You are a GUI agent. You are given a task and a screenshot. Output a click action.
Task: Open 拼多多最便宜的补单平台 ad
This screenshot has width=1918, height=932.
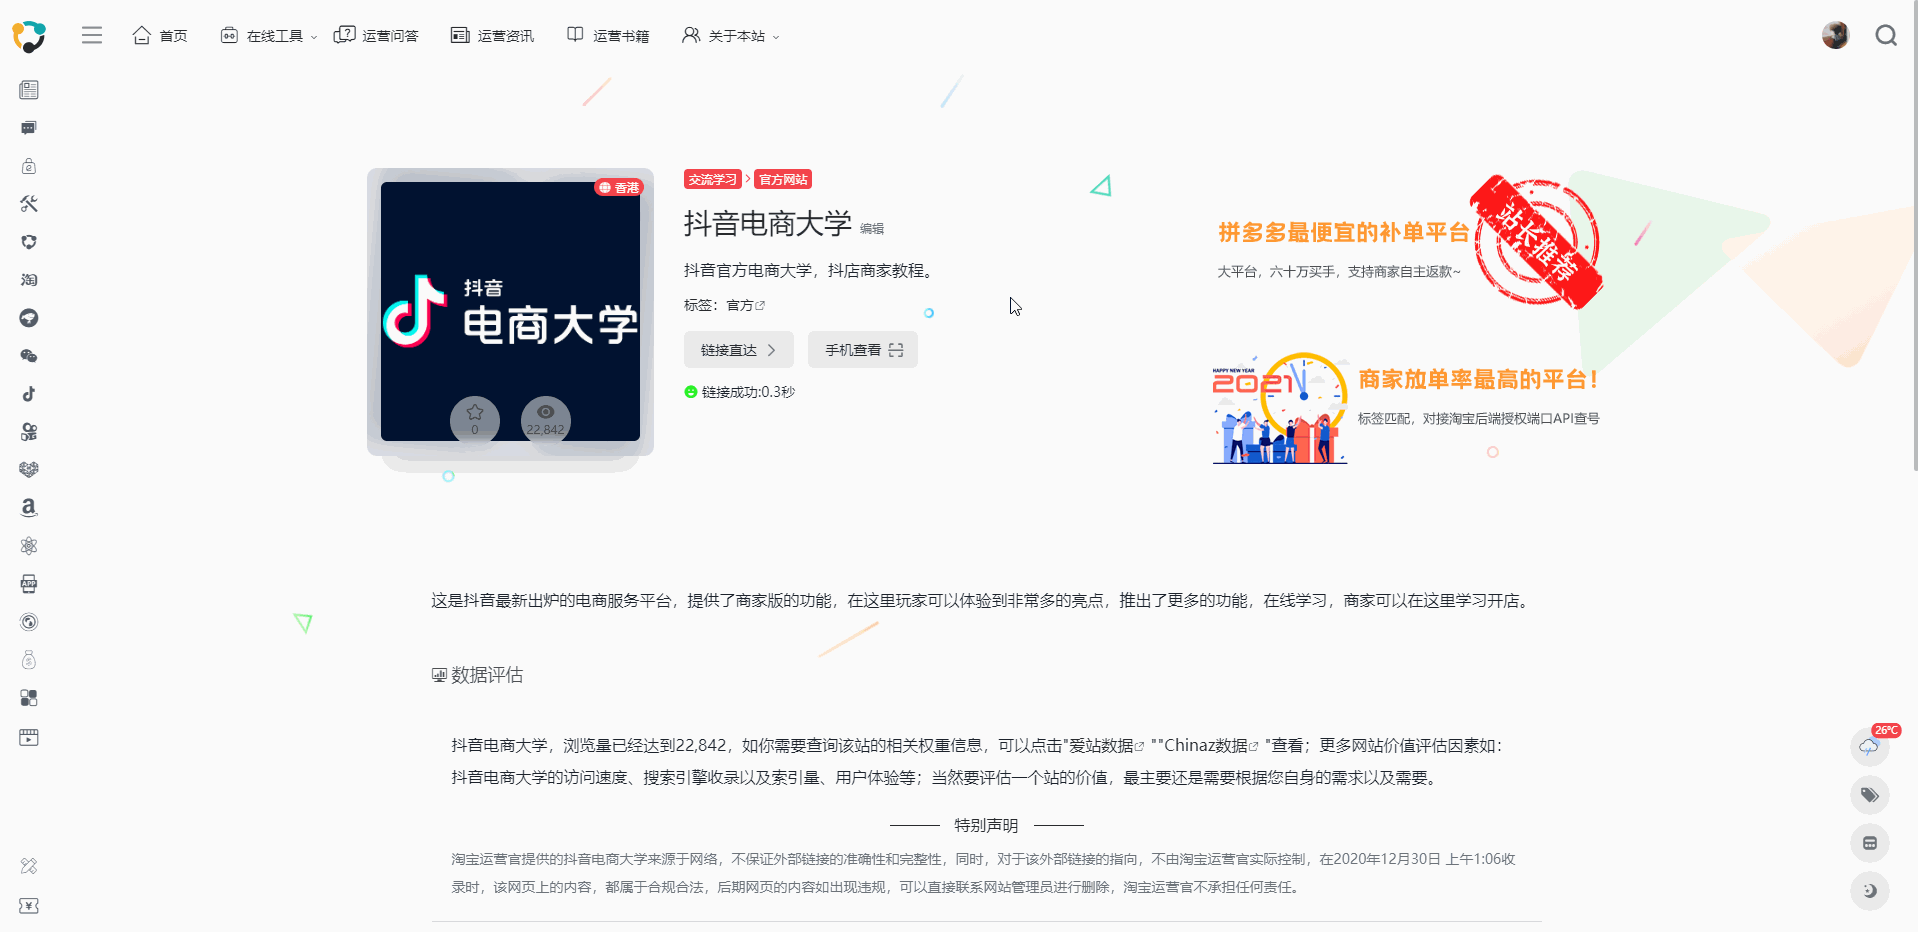pos(1344,232)
